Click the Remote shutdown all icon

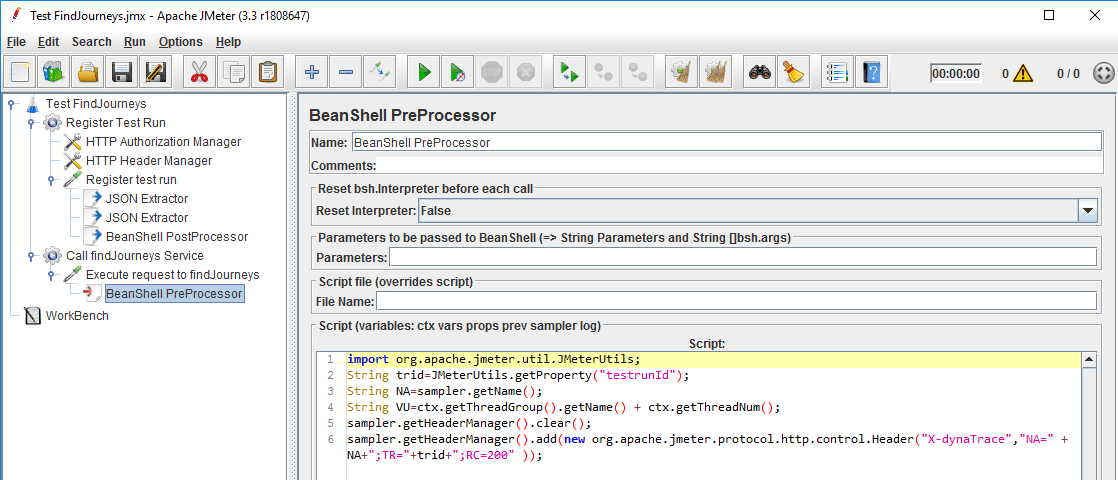pyautogui.click(x=637, y=72)
